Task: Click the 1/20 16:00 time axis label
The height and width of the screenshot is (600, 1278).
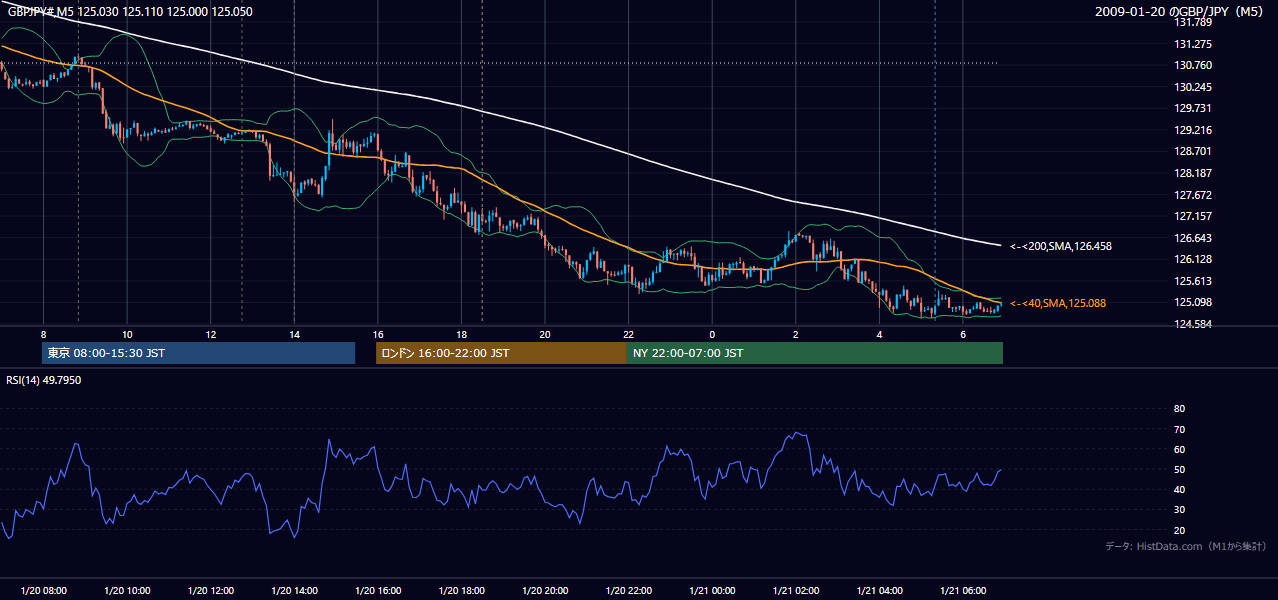Action: click(x=377, y=591)
